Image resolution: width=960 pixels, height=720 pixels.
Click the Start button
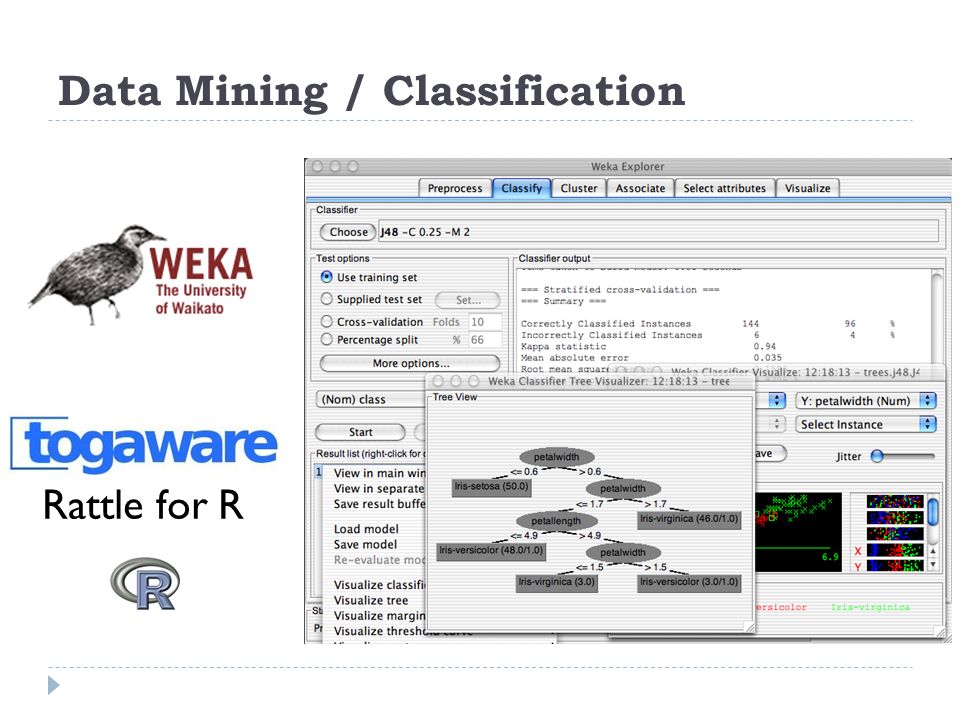[360, 432]
